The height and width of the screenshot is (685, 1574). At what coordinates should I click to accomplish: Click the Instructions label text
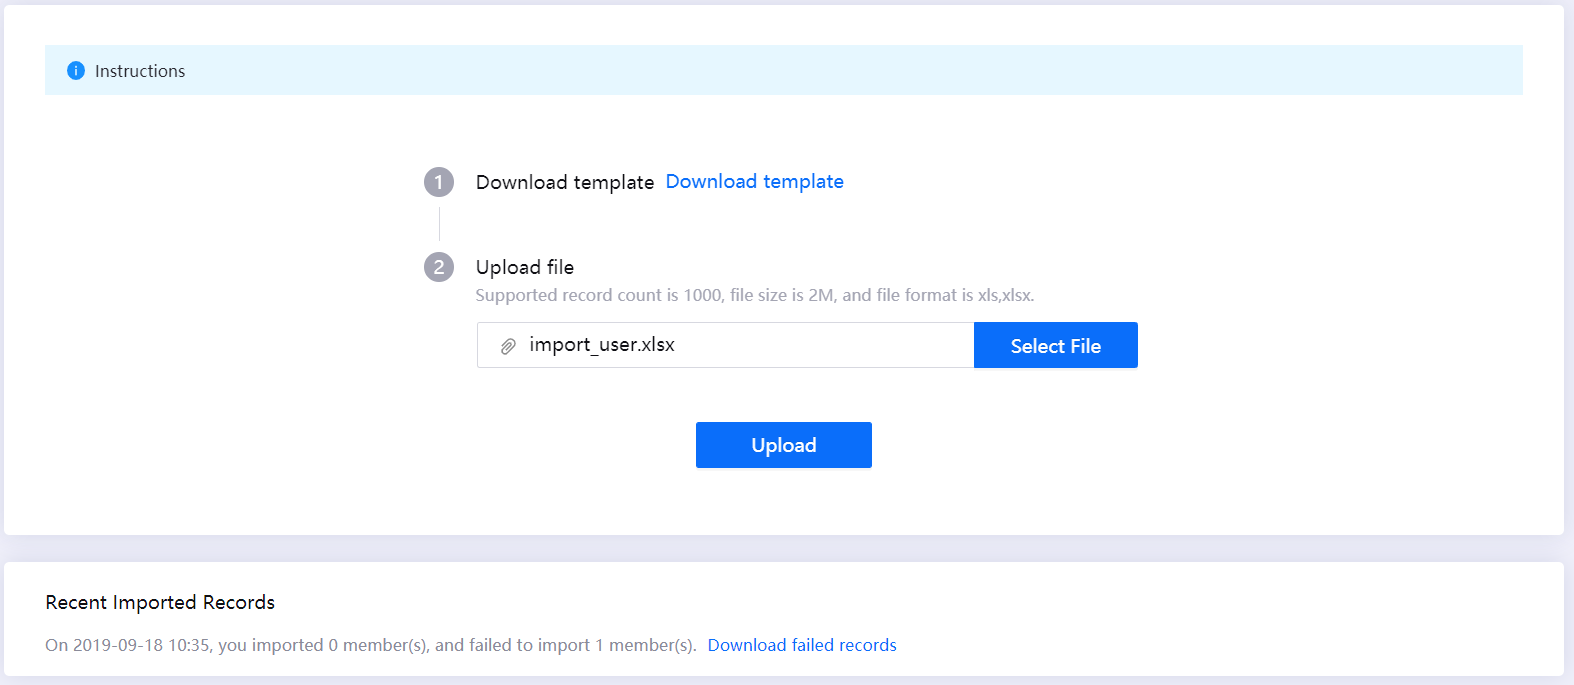[x=140, y=71]
